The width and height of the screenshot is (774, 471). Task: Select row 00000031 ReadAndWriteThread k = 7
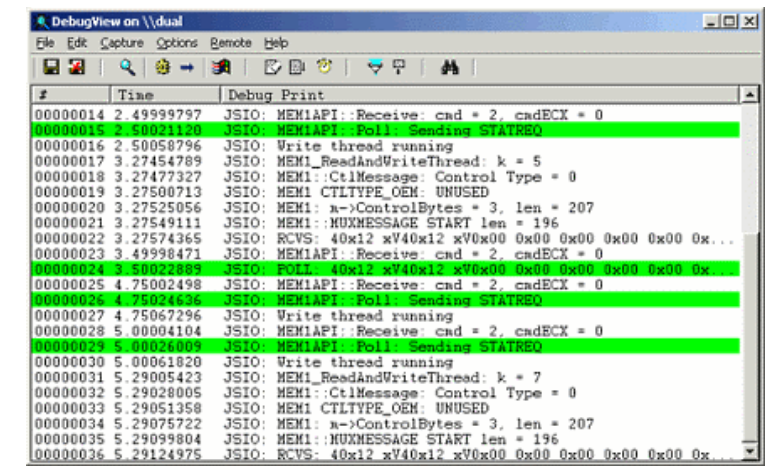[x=386, y=377]
